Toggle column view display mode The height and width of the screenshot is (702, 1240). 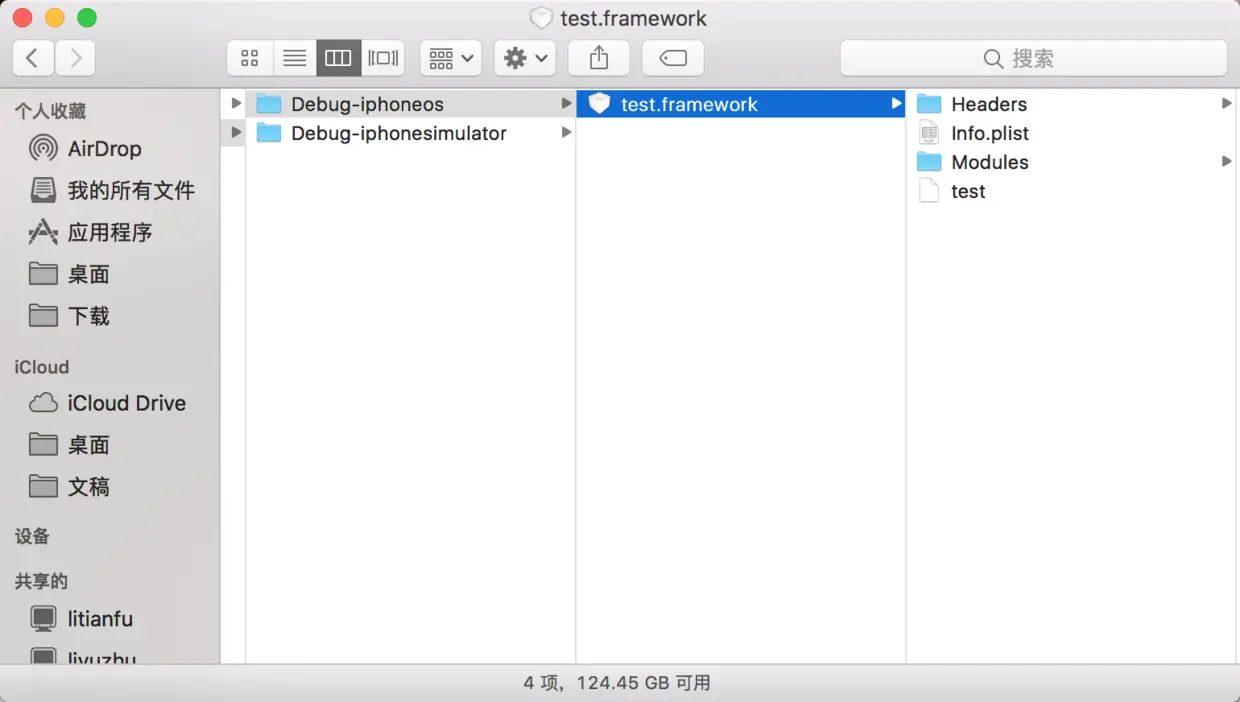[x=338, y=57]
